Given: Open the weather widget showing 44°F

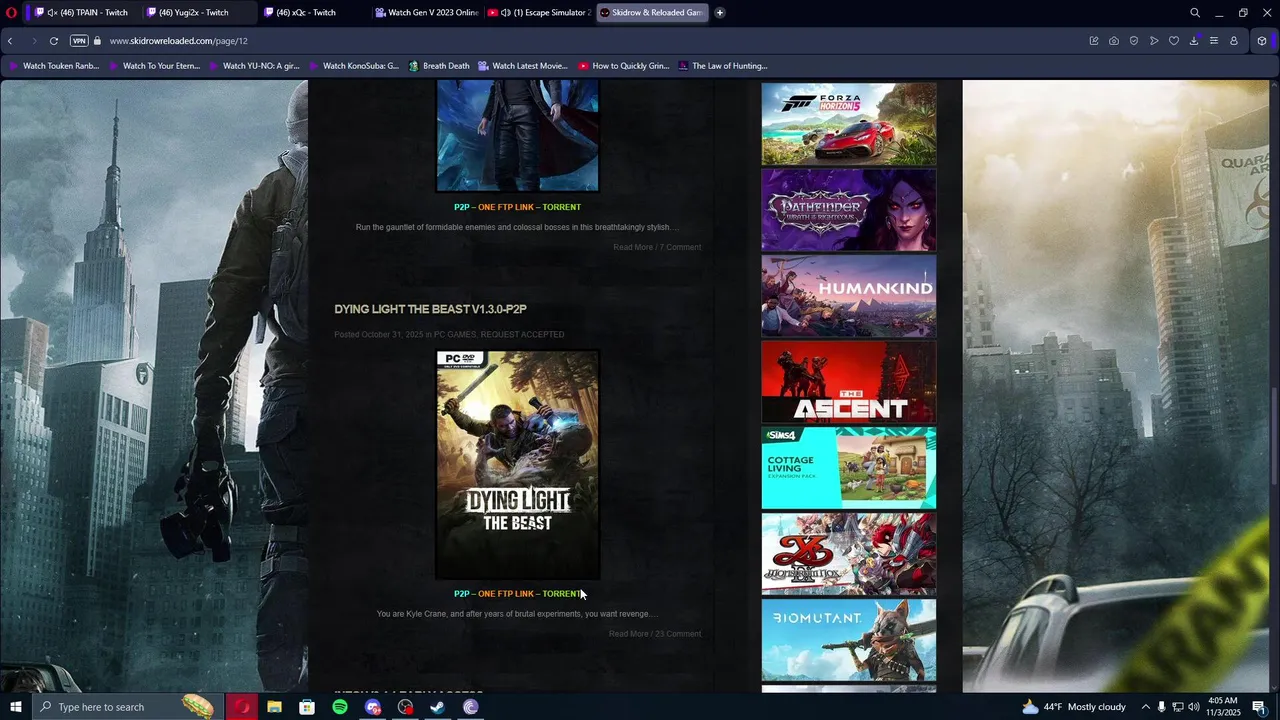Looking at the screenshot, I should click(1074, 707).
